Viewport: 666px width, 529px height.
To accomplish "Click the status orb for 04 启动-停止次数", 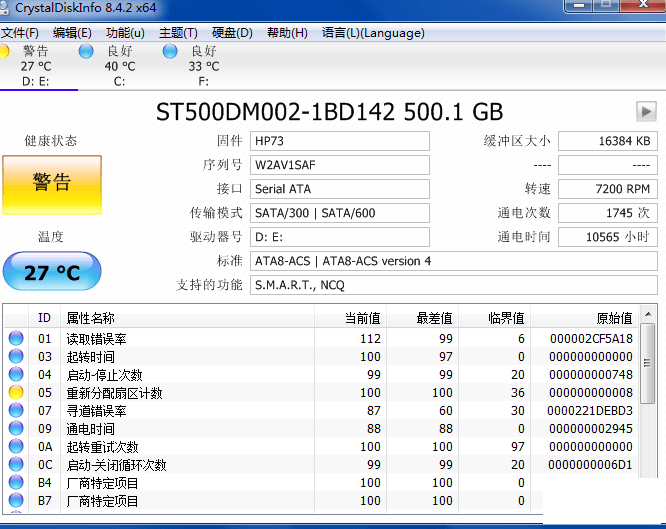I will point(16,374).
